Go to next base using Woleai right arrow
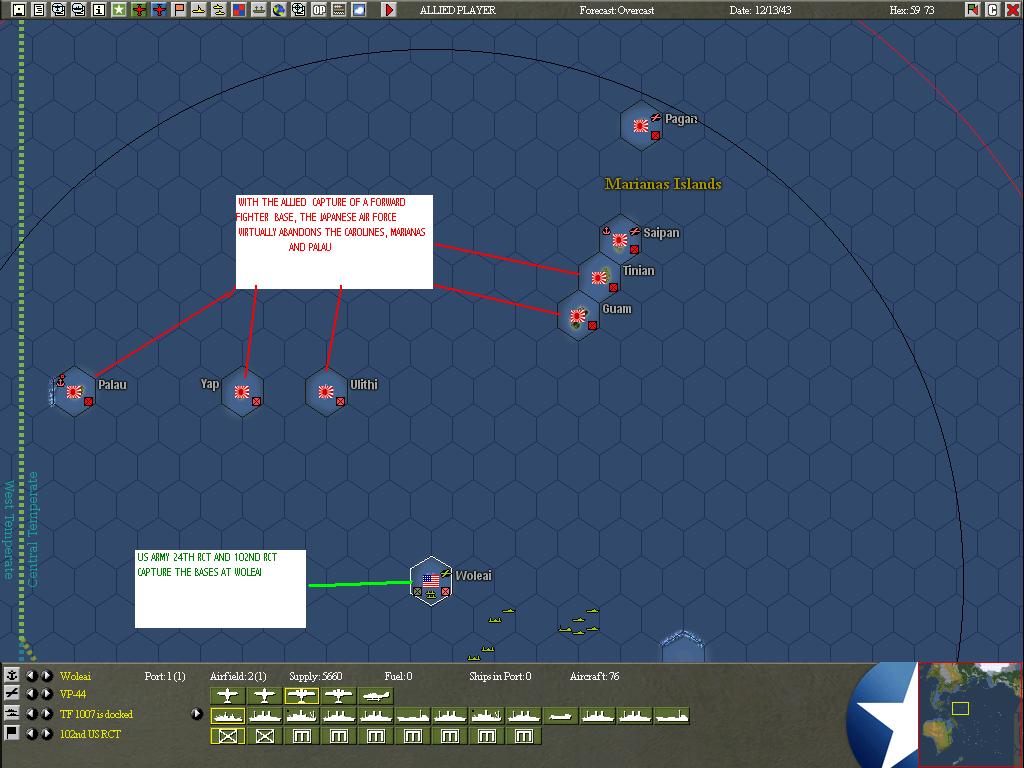Screen dimensions: 1024x768 [46, 675]
